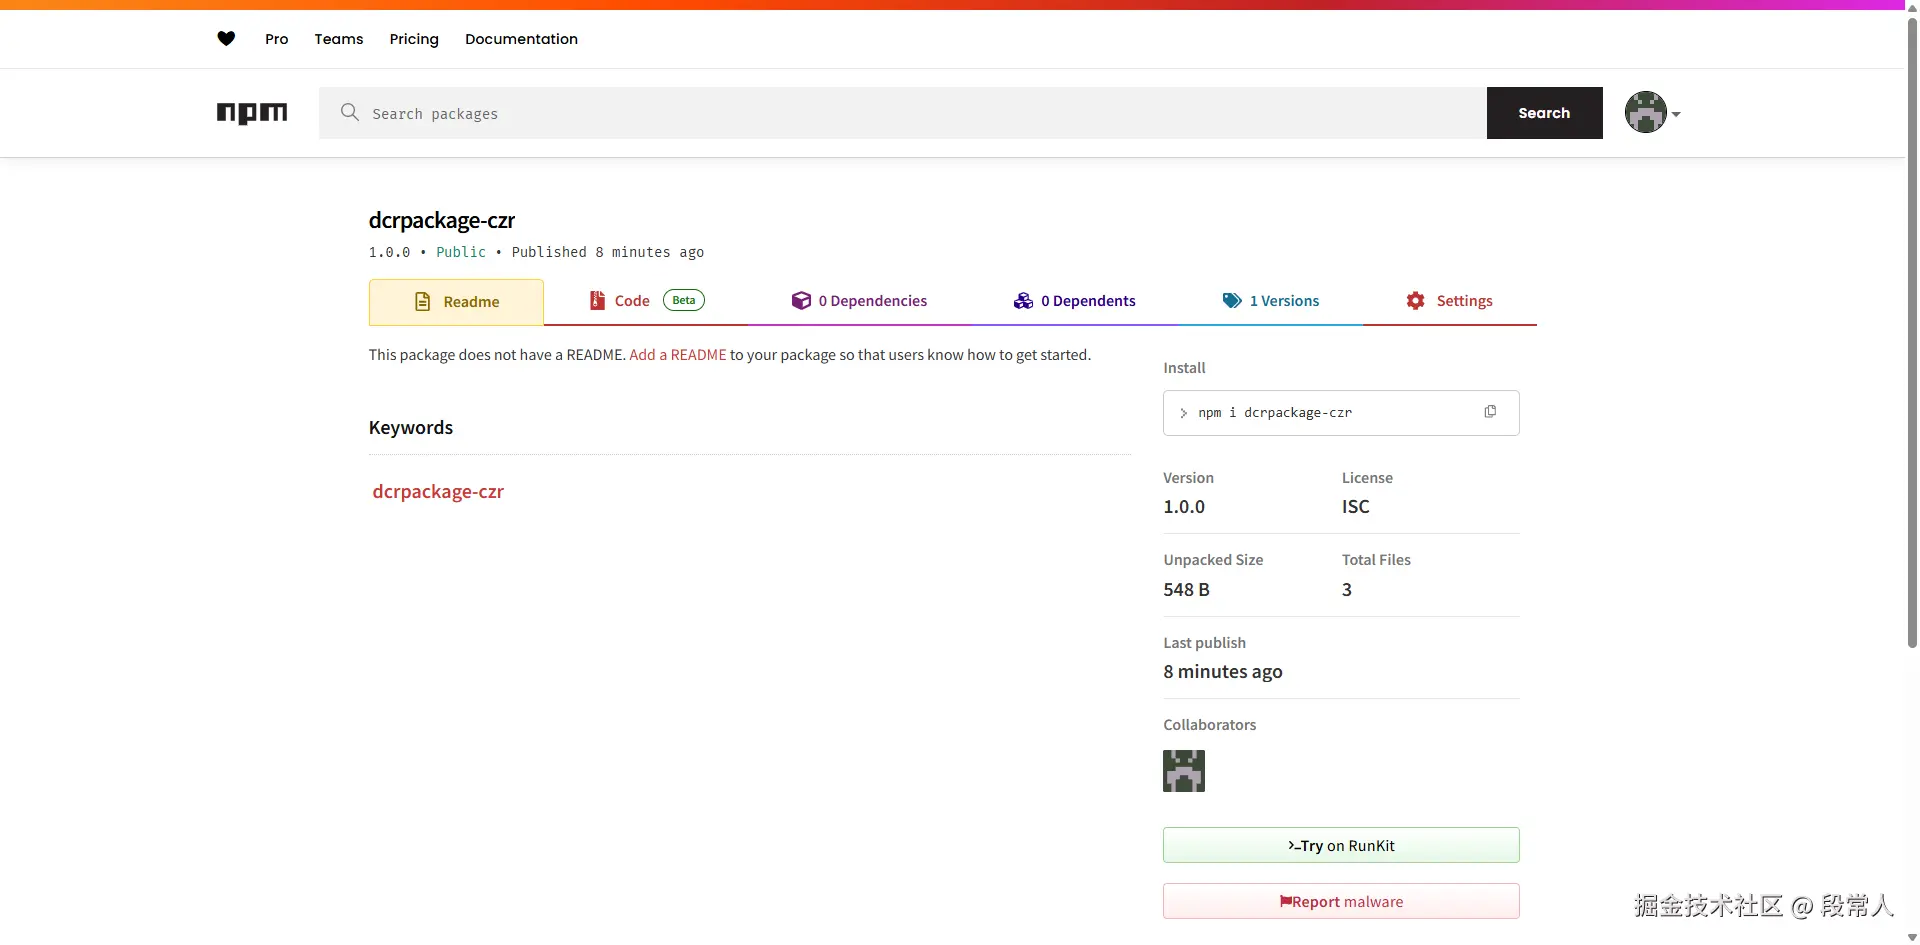1920x945 pixels.
Task: Open the Pricing menu item
Action: [414, 39]
